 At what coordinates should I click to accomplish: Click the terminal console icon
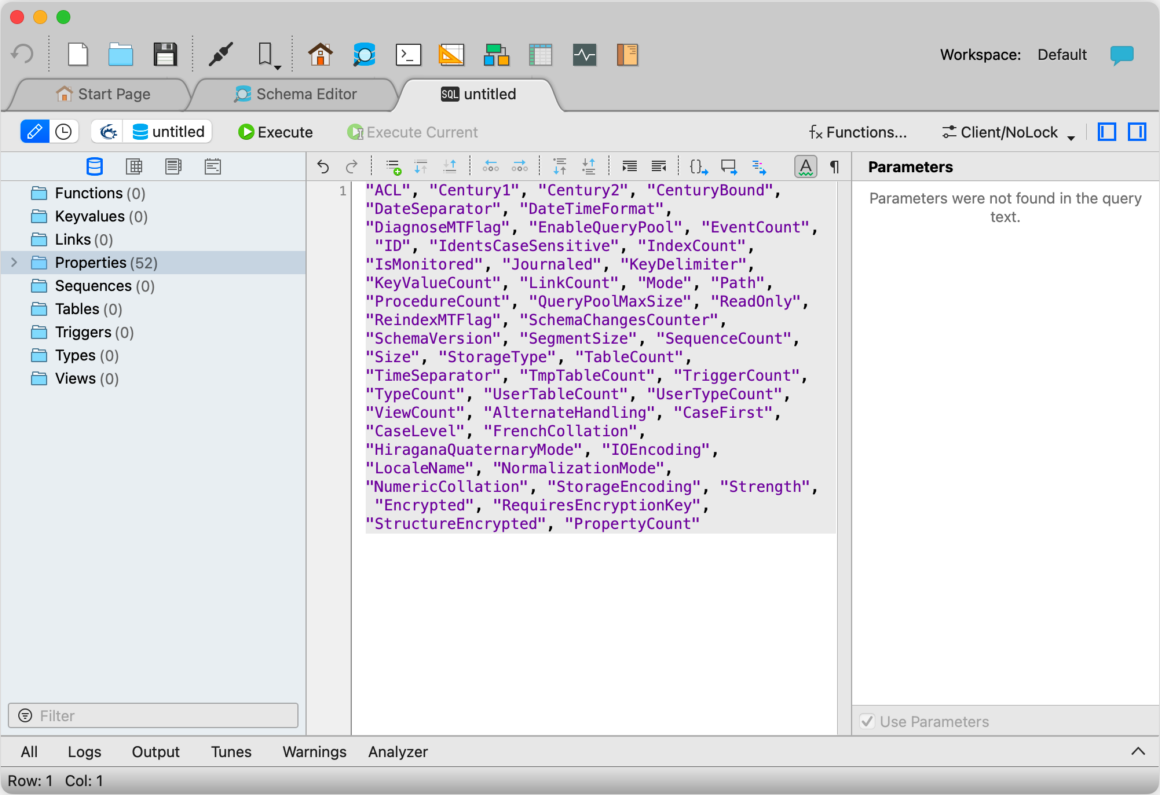click(x=408, y=55)
